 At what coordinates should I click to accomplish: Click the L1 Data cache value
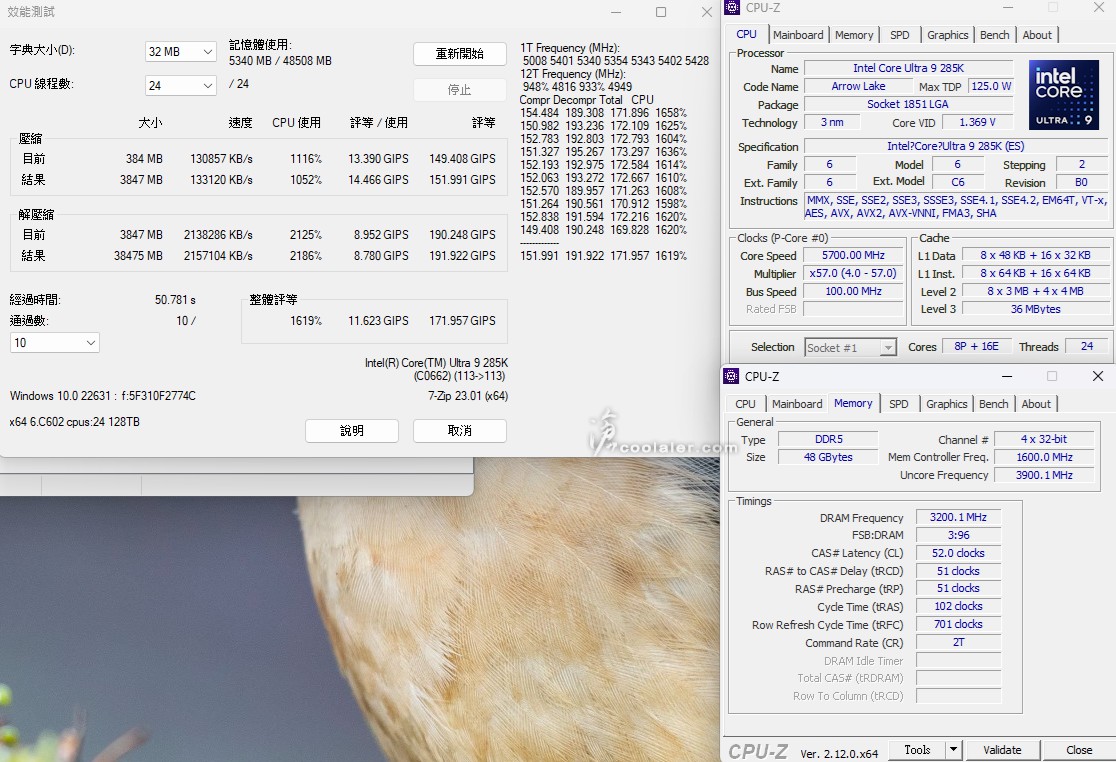(x=1035, y=255)
